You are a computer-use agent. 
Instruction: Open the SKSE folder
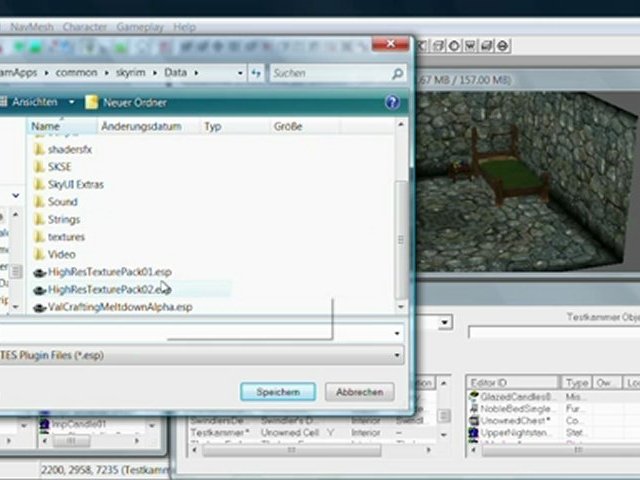pos(59,167)
